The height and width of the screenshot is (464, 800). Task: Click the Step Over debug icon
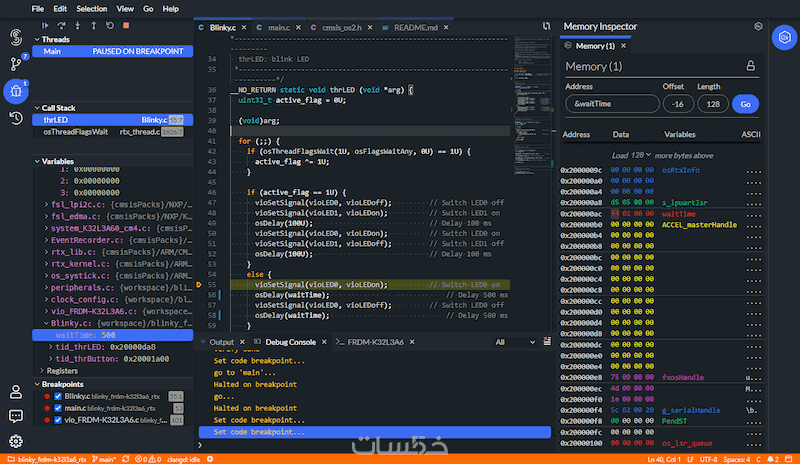pyautogui.click(x=63, y=24)
